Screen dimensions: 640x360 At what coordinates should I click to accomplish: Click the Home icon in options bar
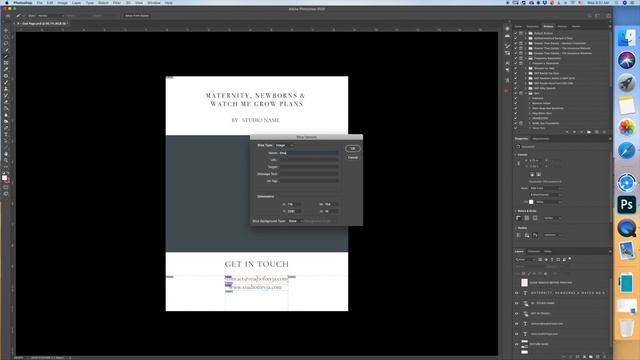(8, 16)
